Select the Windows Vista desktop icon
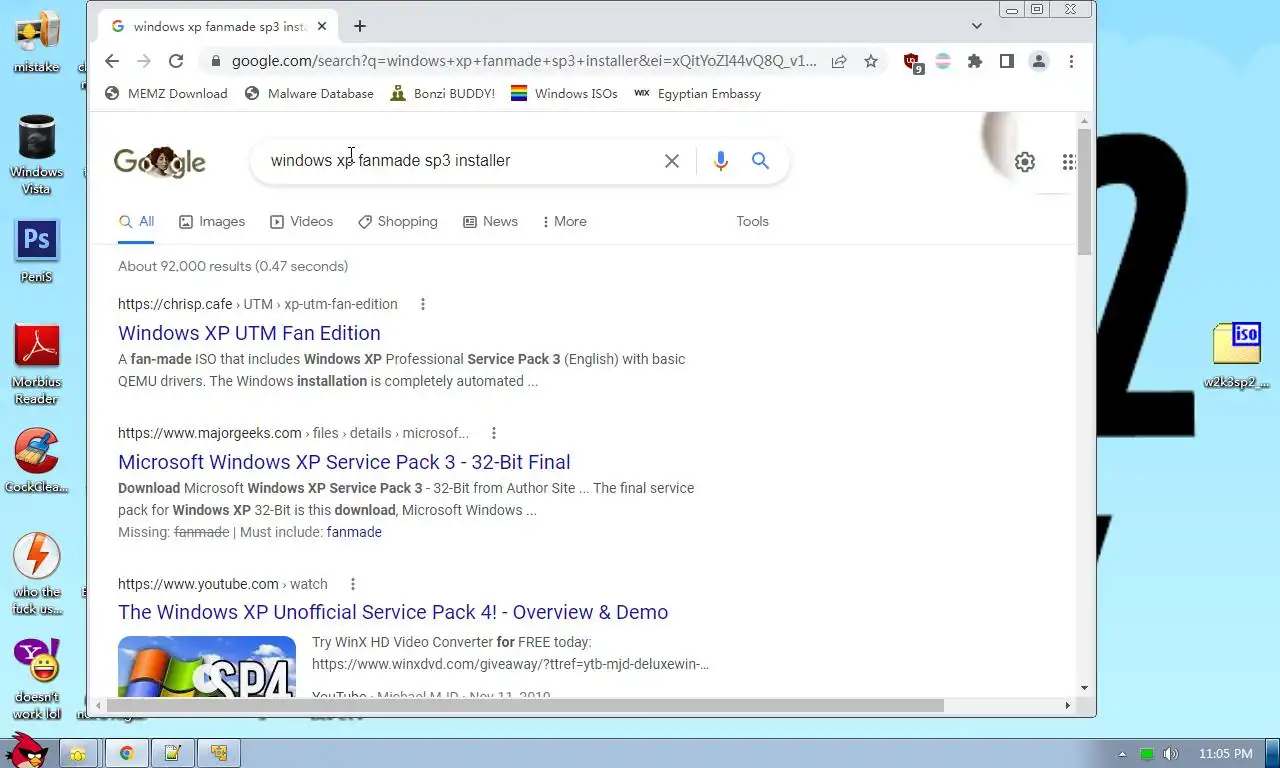The height and width of the screenshot is (768, 1280). pos(37,154)
